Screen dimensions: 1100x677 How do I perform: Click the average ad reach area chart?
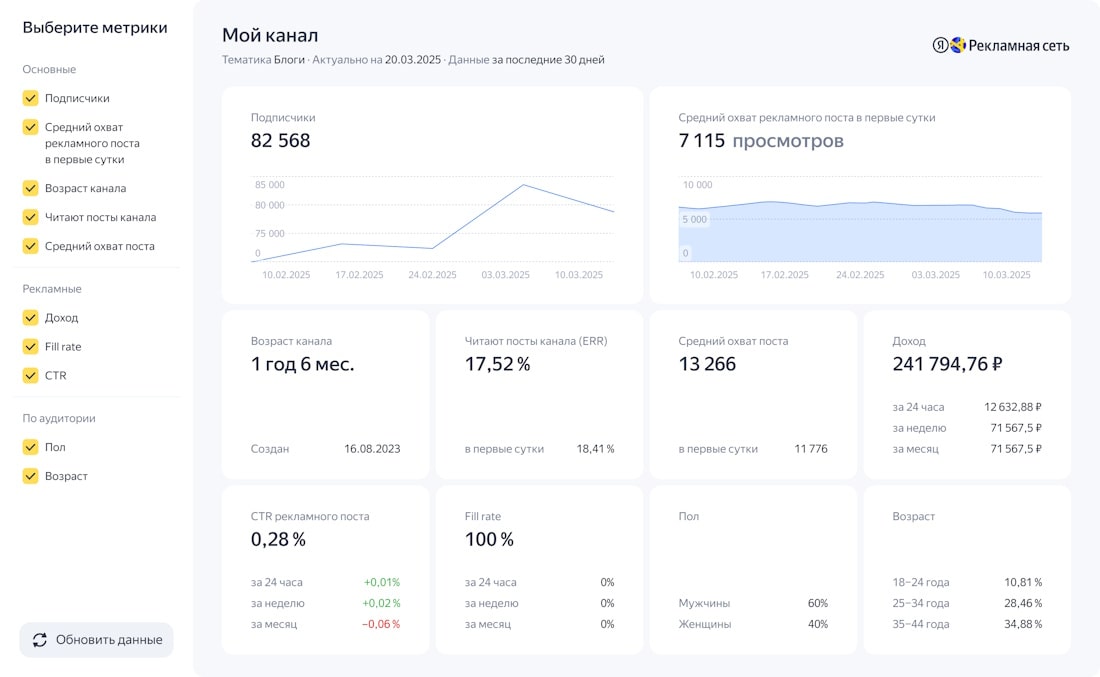860,232
